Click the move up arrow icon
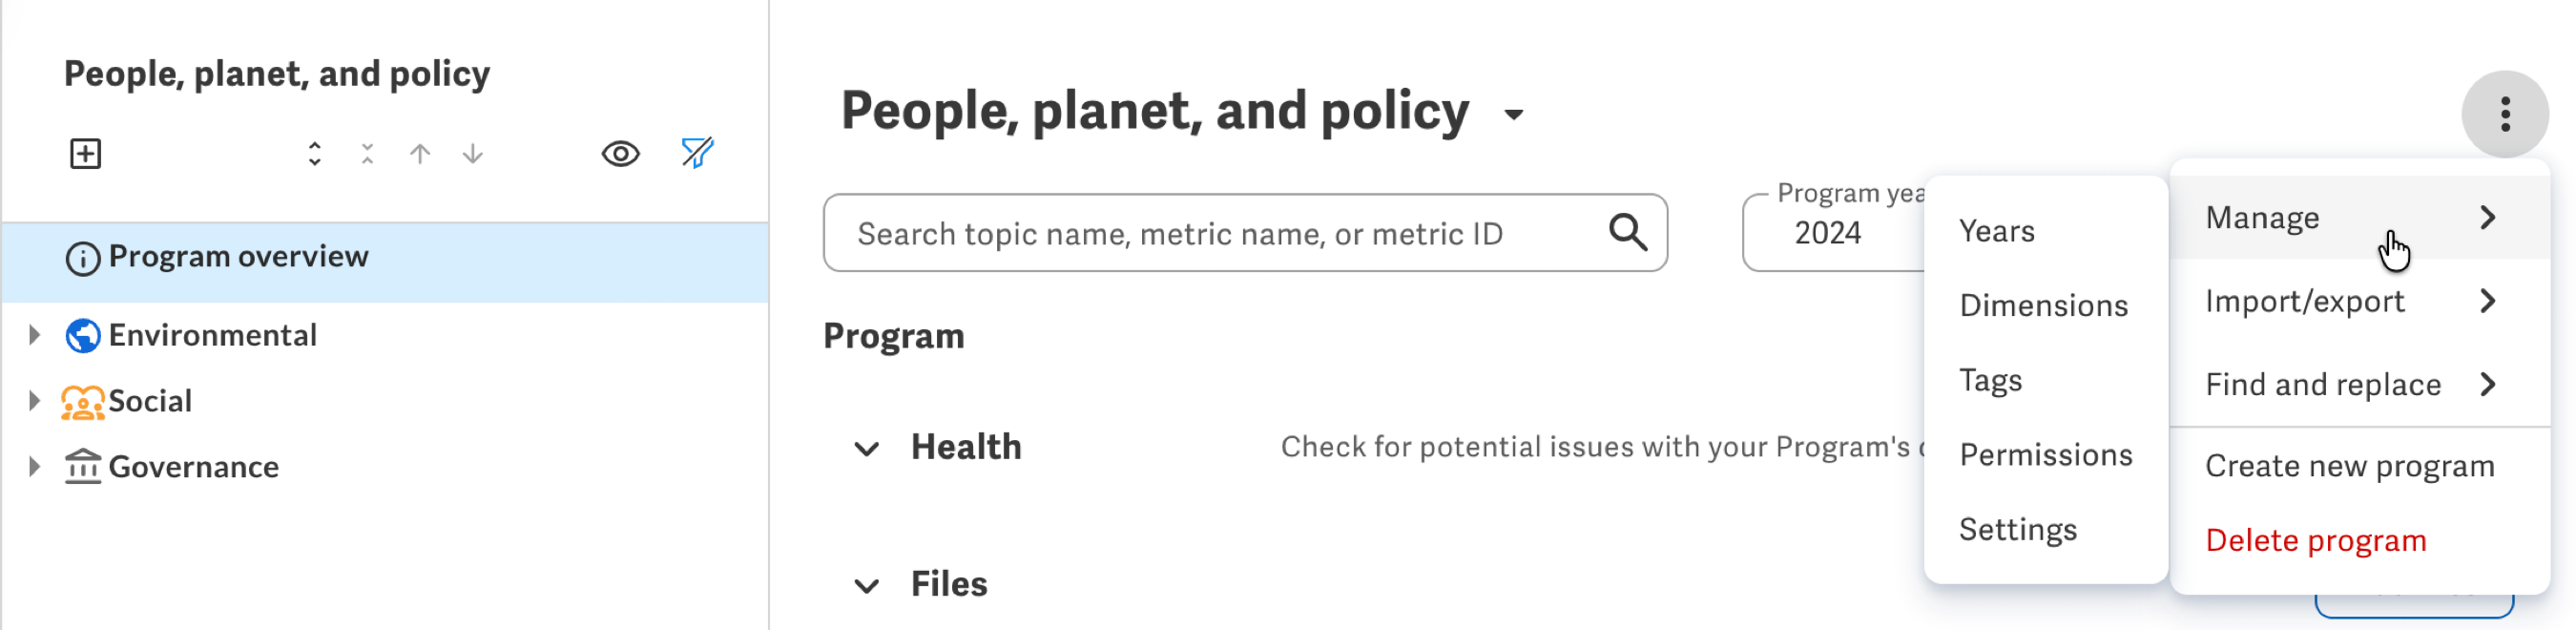The height and width of the screenshot is (630, 2576). click(x=420, y=154)
